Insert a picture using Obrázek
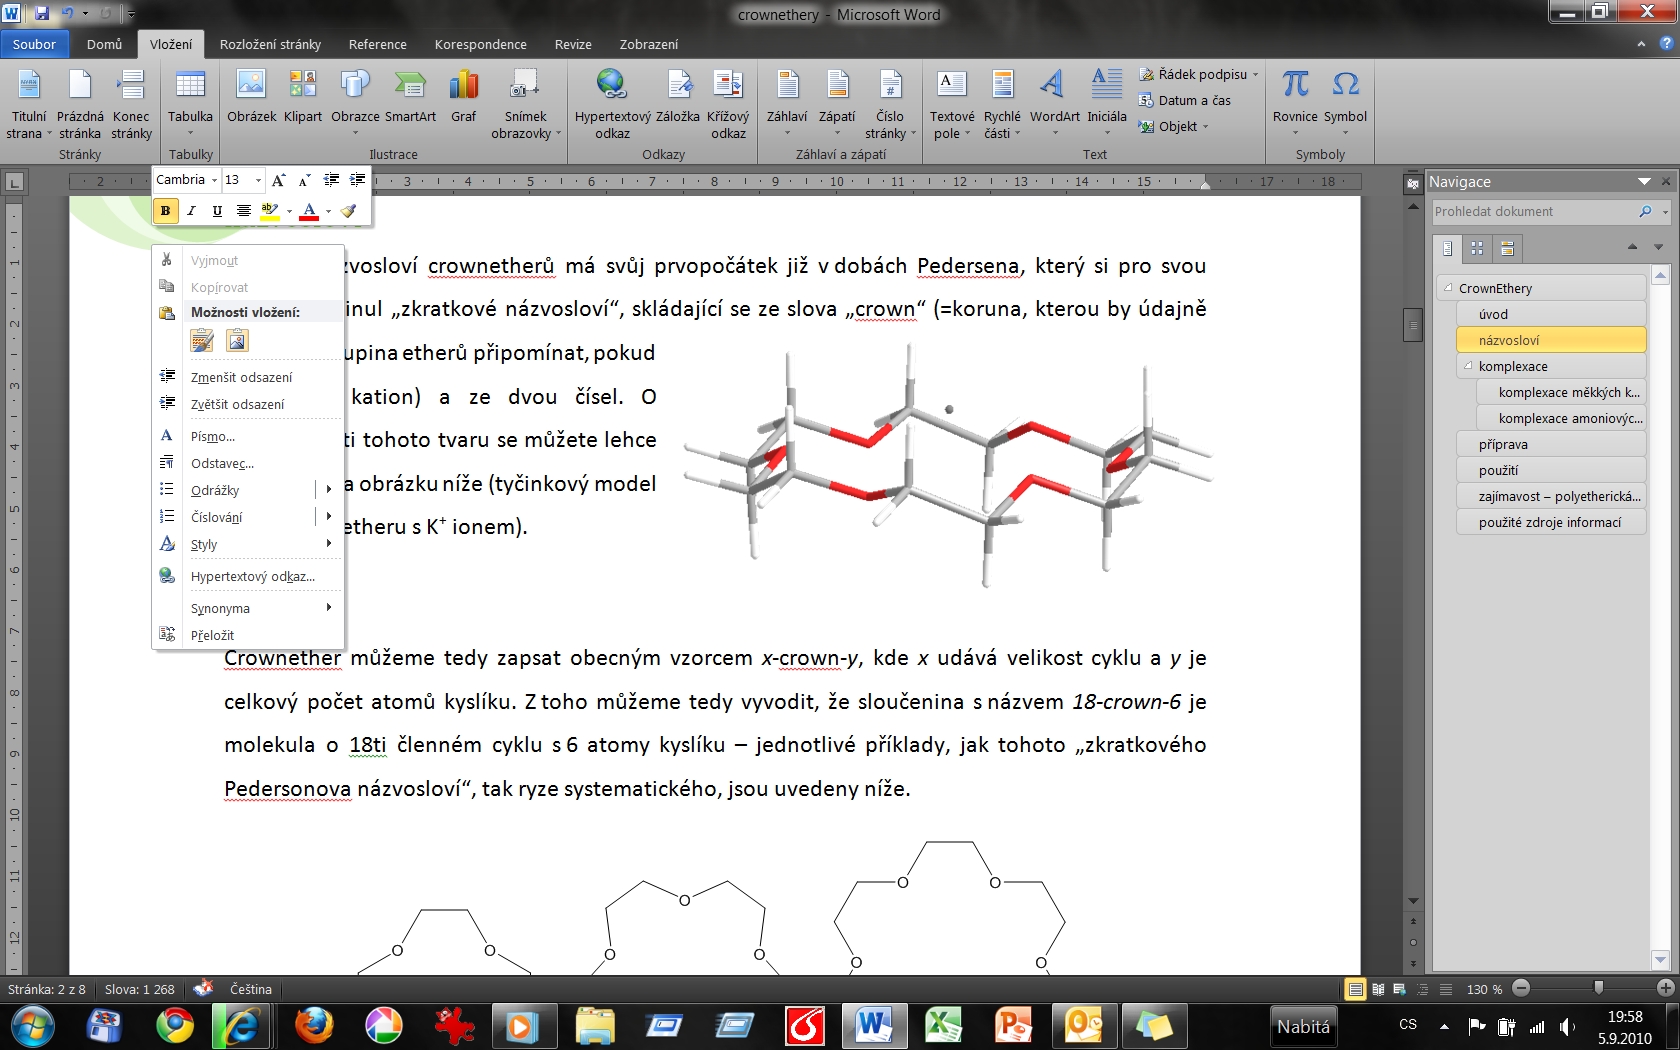Screen dimensions: 1680x1050 coord(251,97)
